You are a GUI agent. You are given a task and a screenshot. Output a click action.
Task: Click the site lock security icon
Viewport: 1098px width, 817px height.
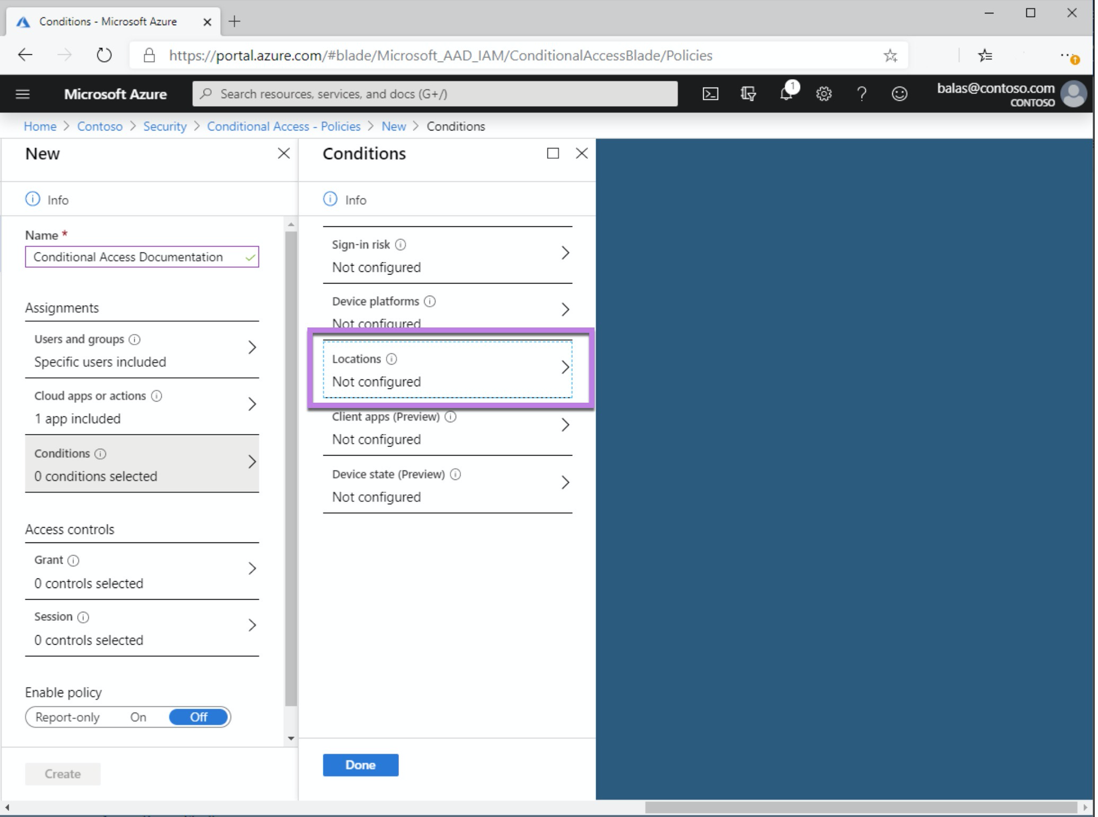(149, 55)
